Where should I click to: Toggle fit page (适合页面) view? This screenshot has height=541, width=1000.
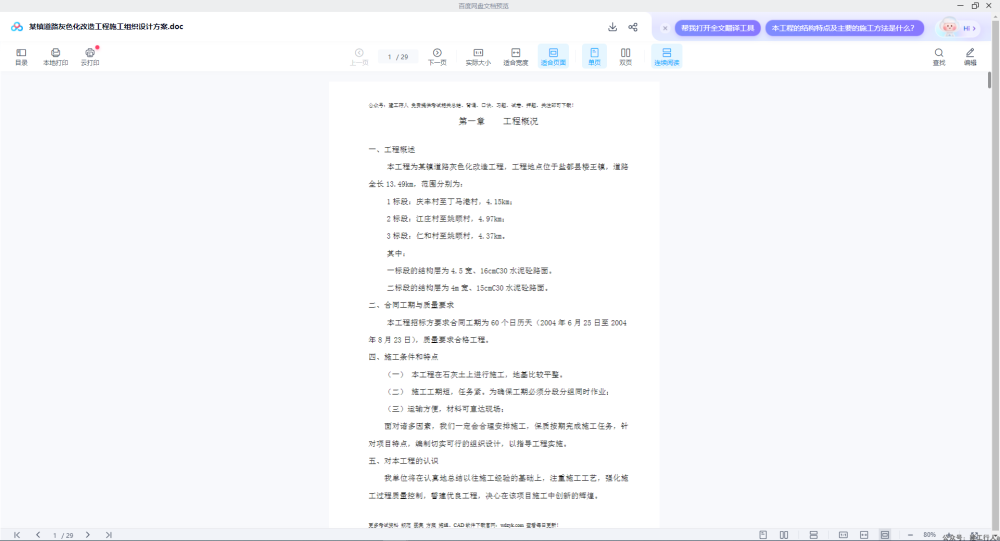(553, 56)
